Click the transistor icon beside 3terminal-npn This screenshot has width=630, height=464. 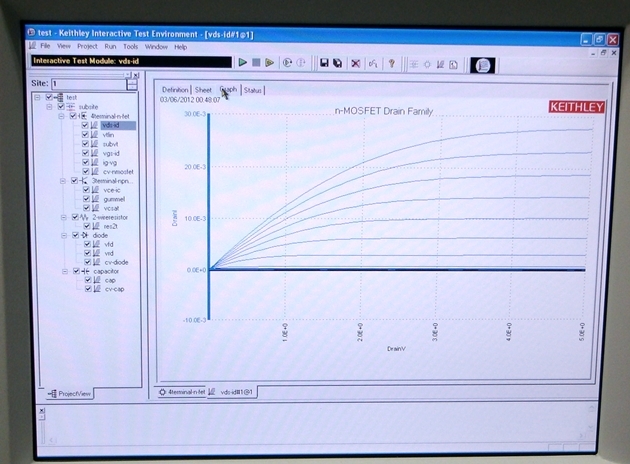[x=85, y=181]
